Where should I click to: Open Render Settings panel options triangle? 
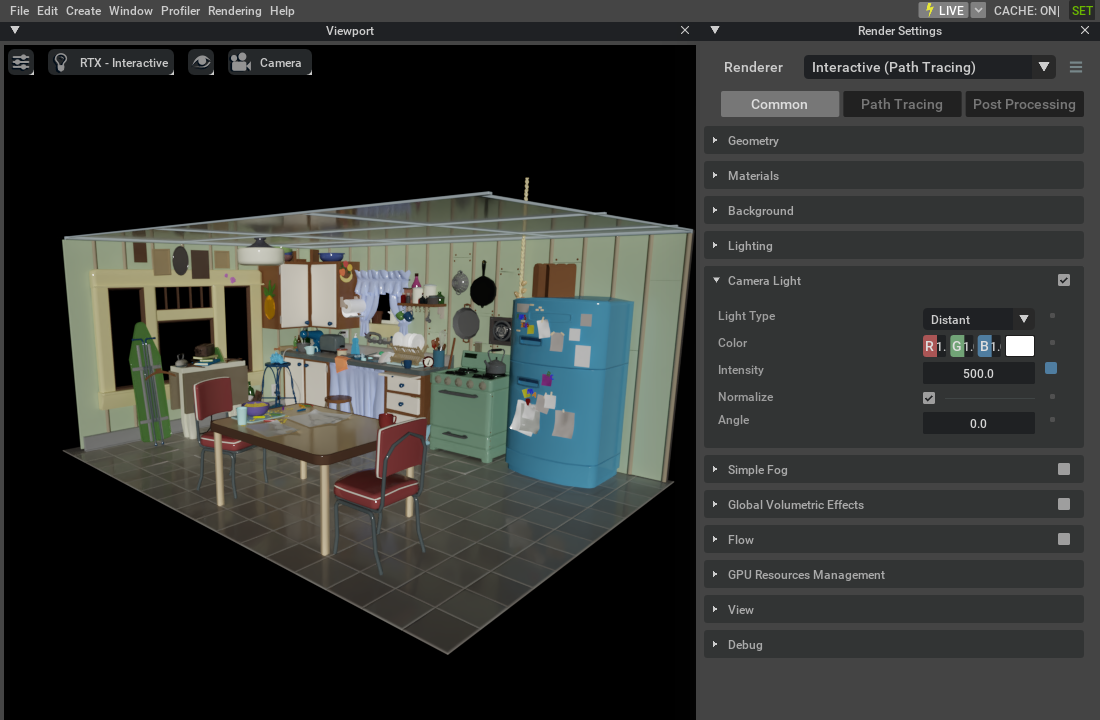click(715, 30)
